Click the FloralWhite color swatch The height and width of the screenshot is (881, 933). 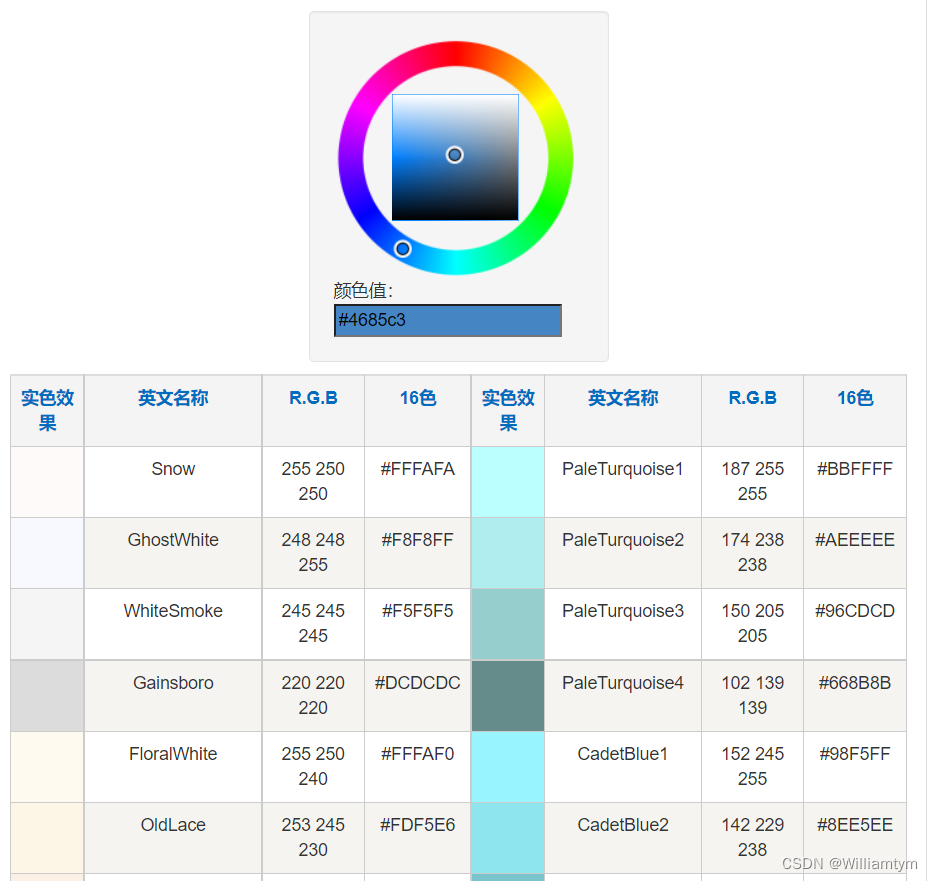(47, 767)
